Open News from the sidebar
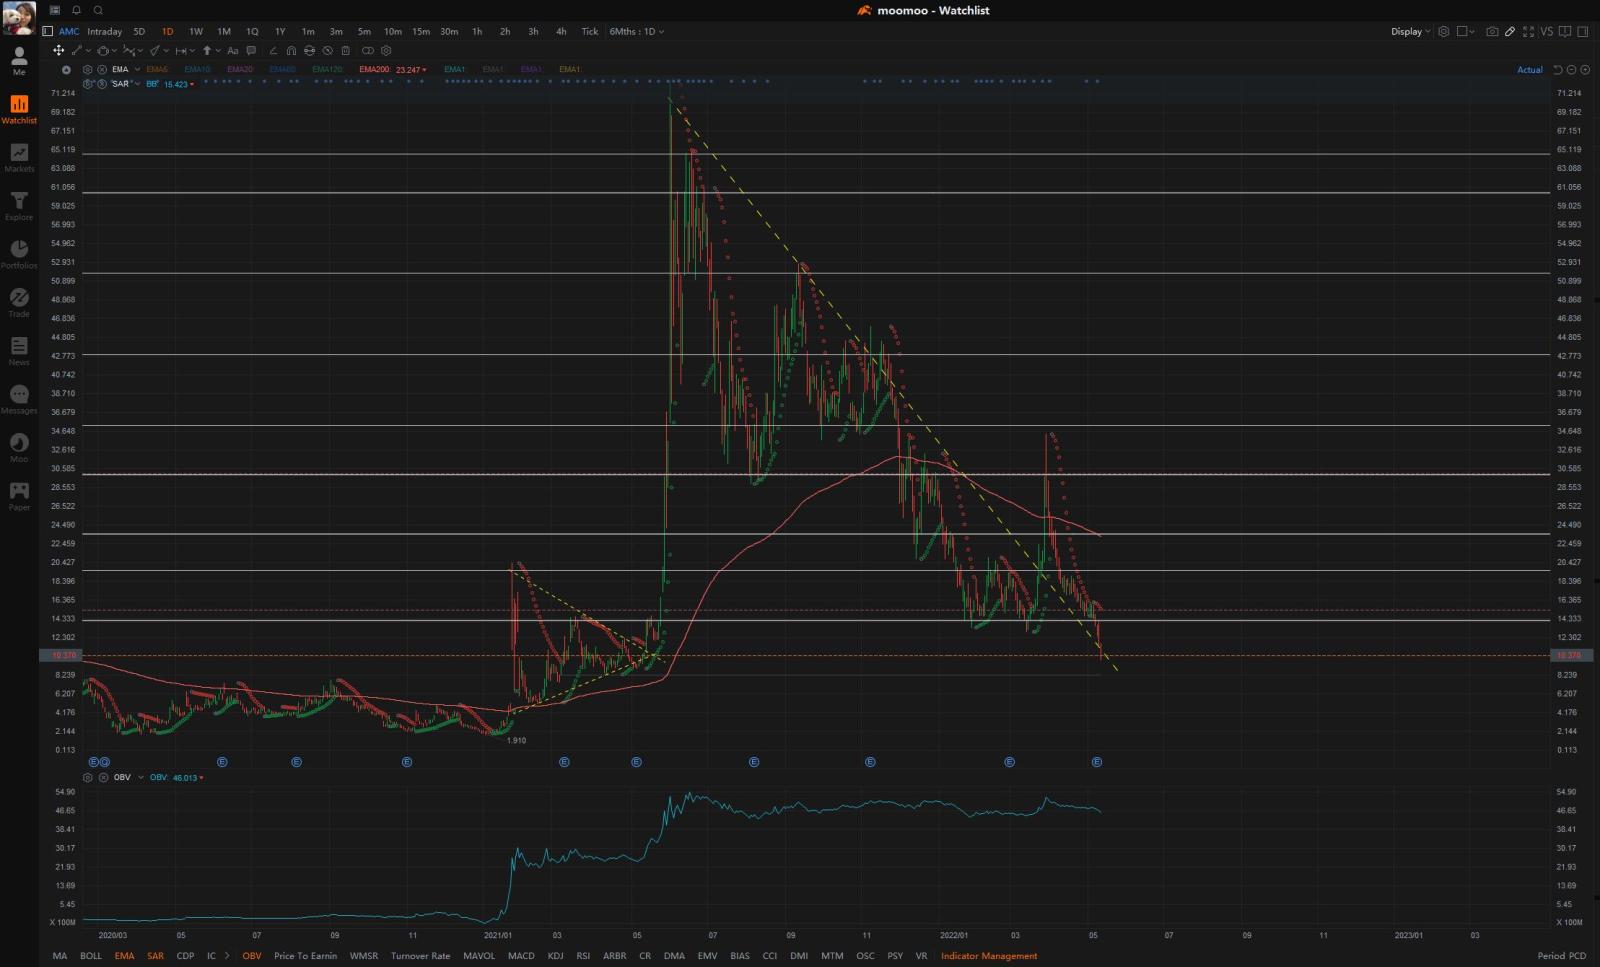Screen dimensions: 1600x967 point(19,351)
